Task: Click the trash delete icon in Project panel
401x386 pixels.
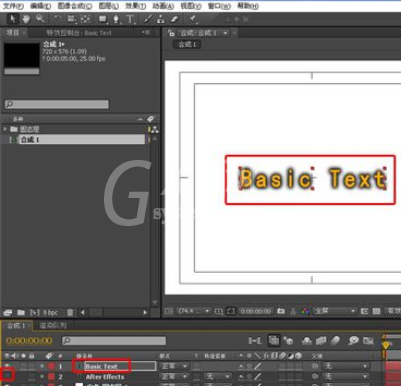Action: (70, 313)
